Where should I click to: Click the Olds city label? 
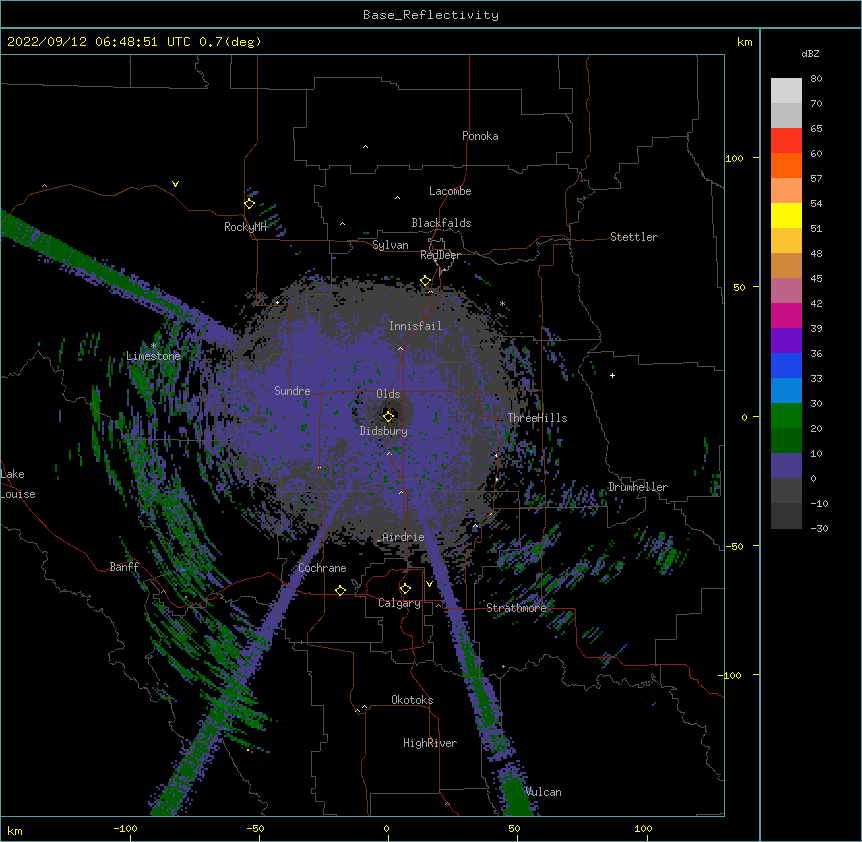coord(388,394)
